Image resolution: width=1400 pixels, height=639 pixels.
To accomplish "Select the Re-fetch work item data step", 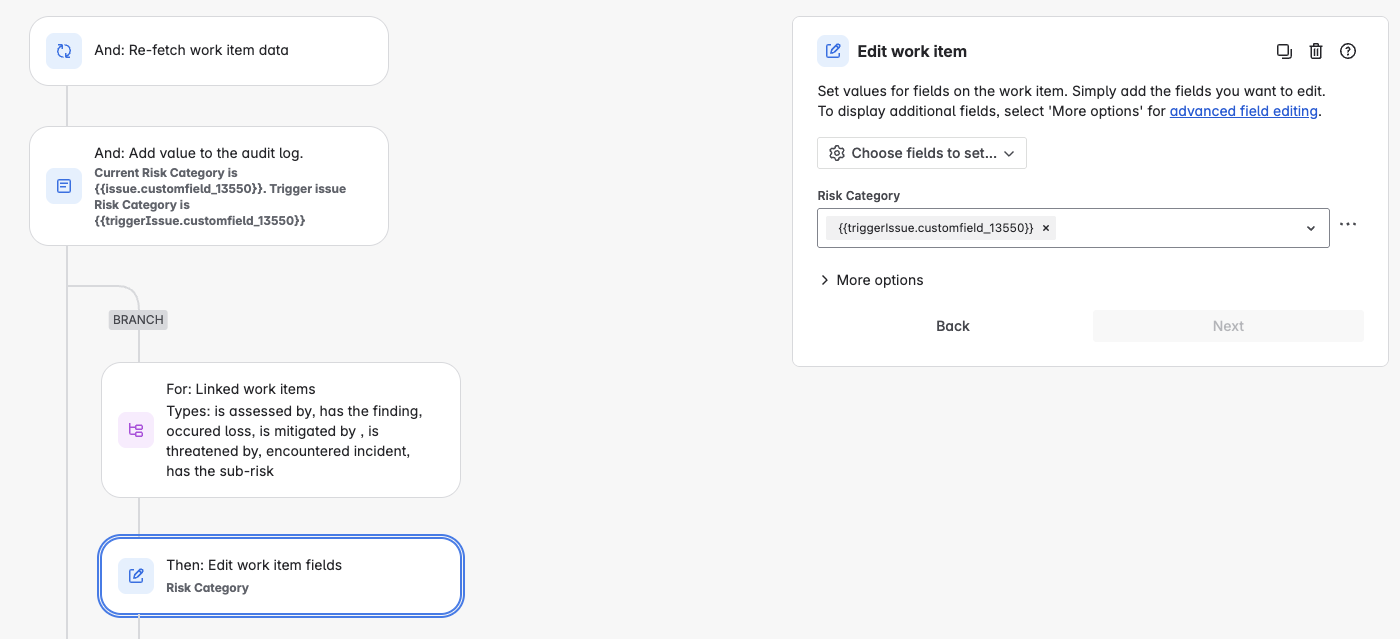I will coord(209,51).
